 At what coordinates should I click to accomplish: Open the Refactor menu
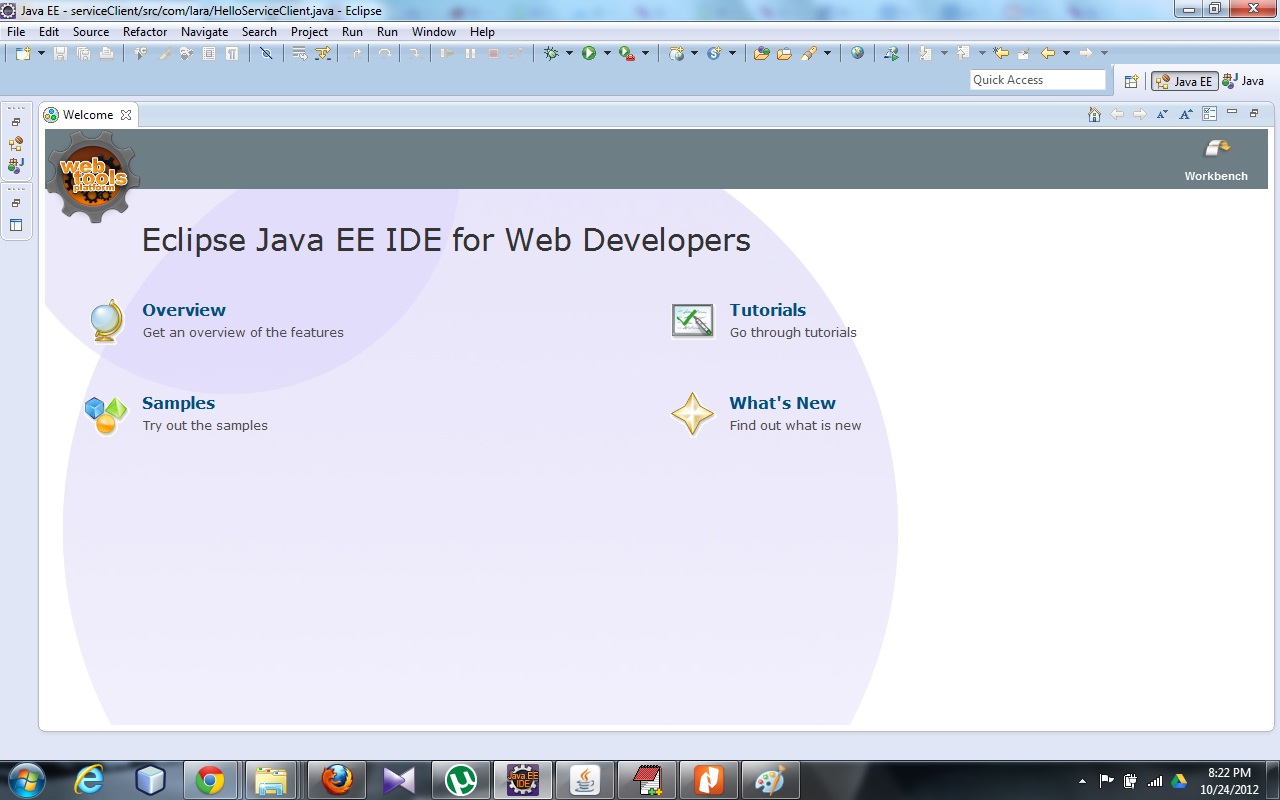(x=145, y=32)
